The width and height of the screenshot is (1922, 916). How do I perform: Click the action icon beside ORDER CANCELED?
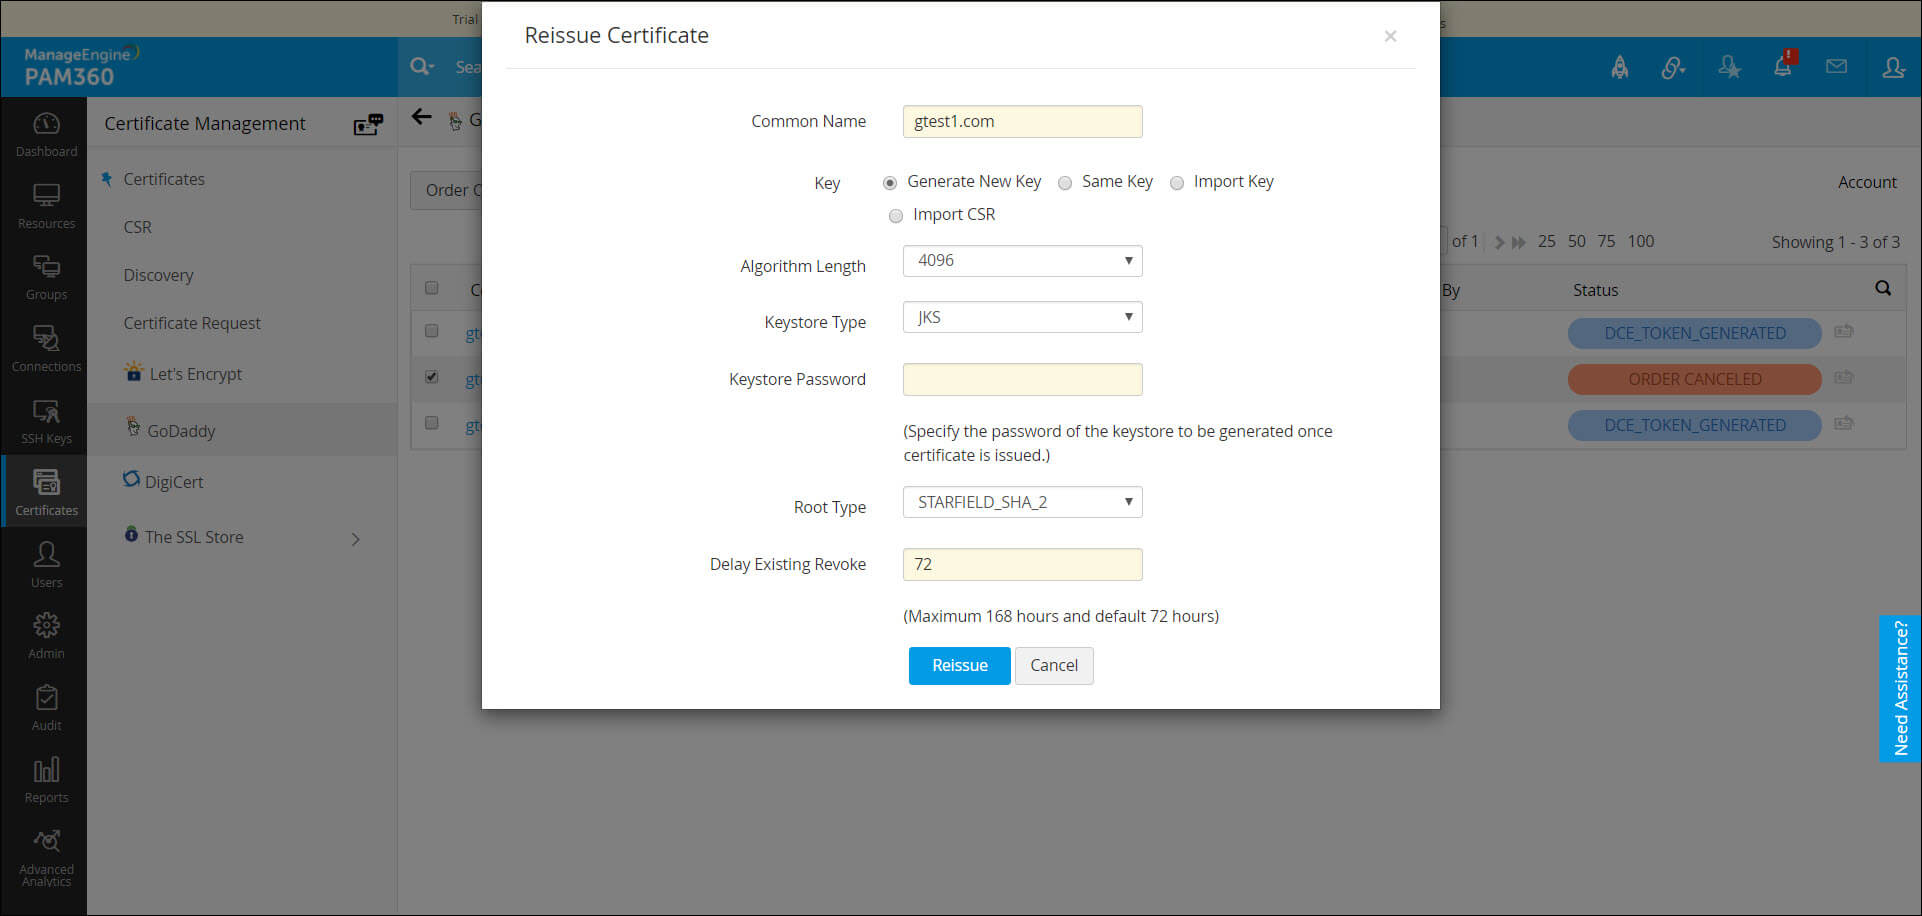tap(1844, 378)
